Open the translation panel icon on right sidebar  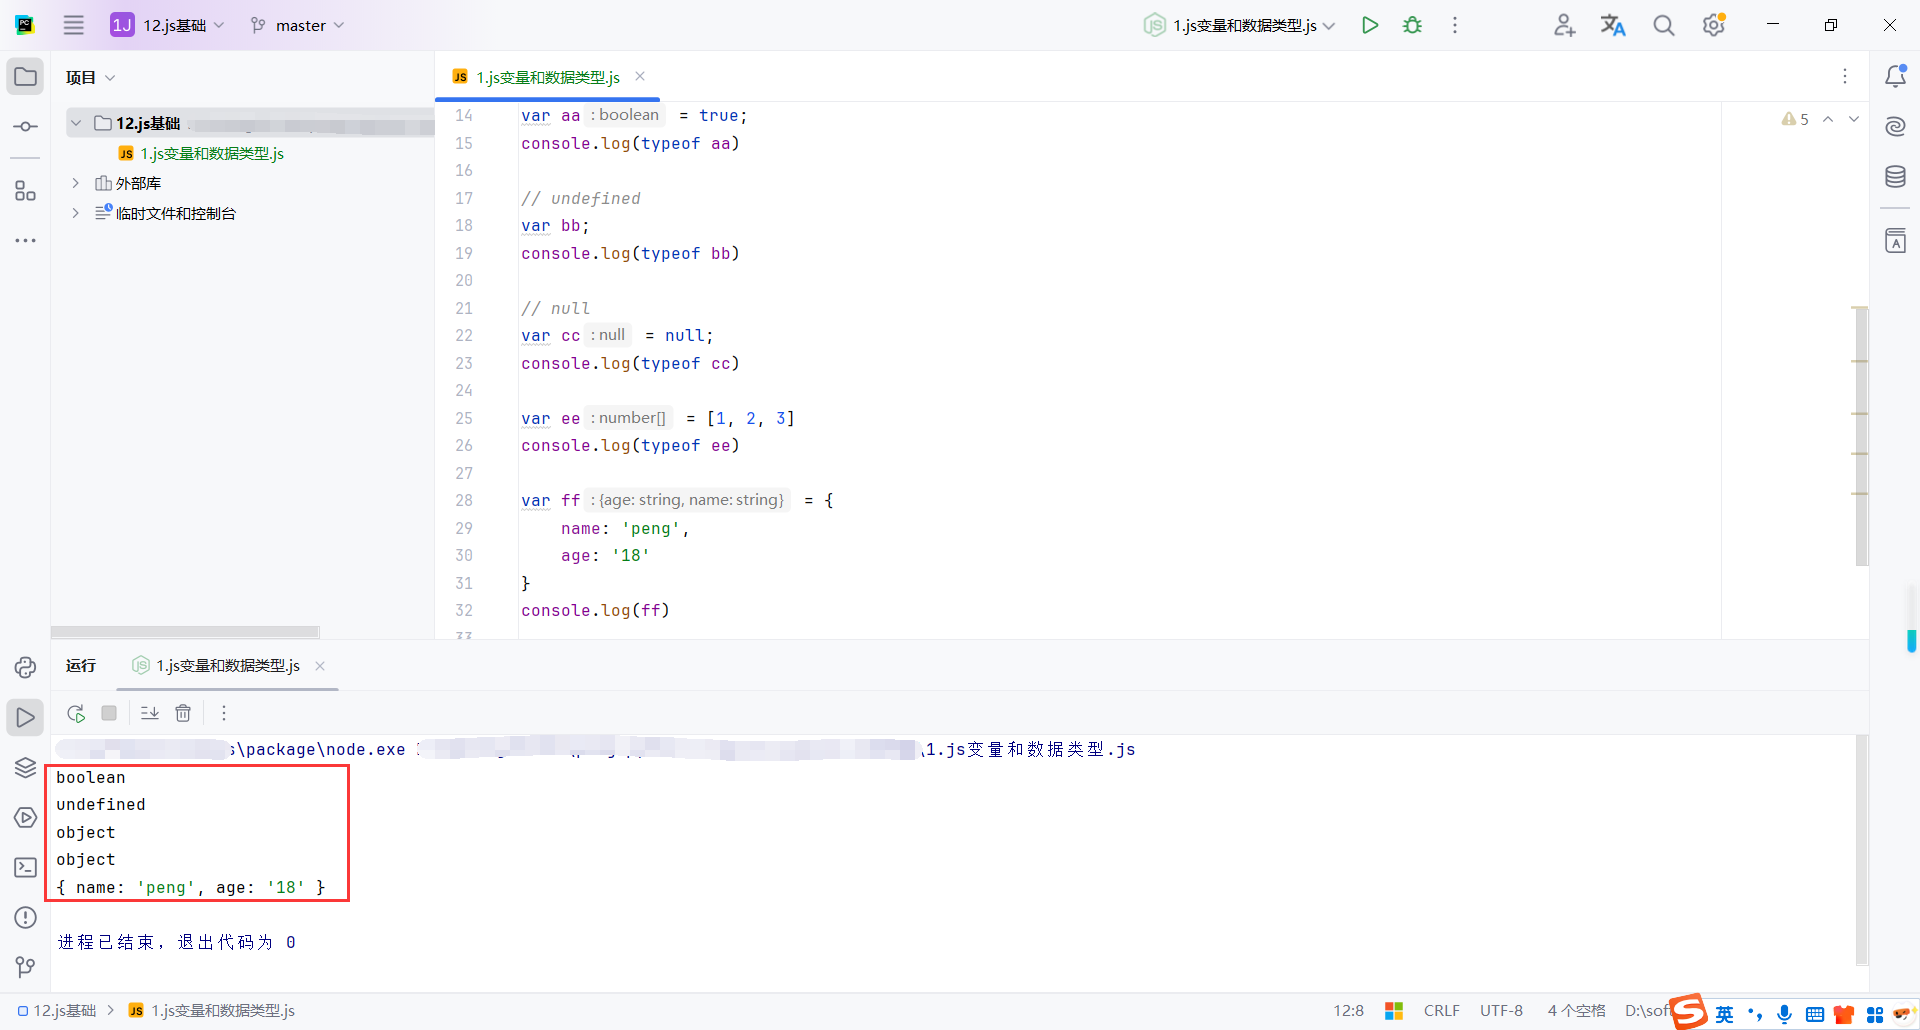pos(1895,241)
